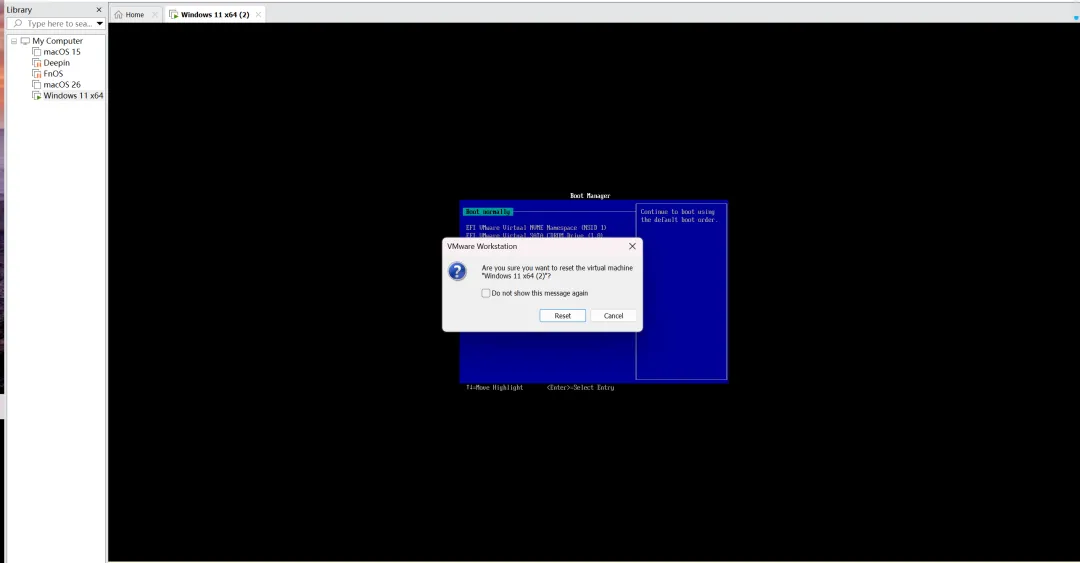Click the Library panel title
The width and height of the screenshot is (1080, 563).
(19, 10)
